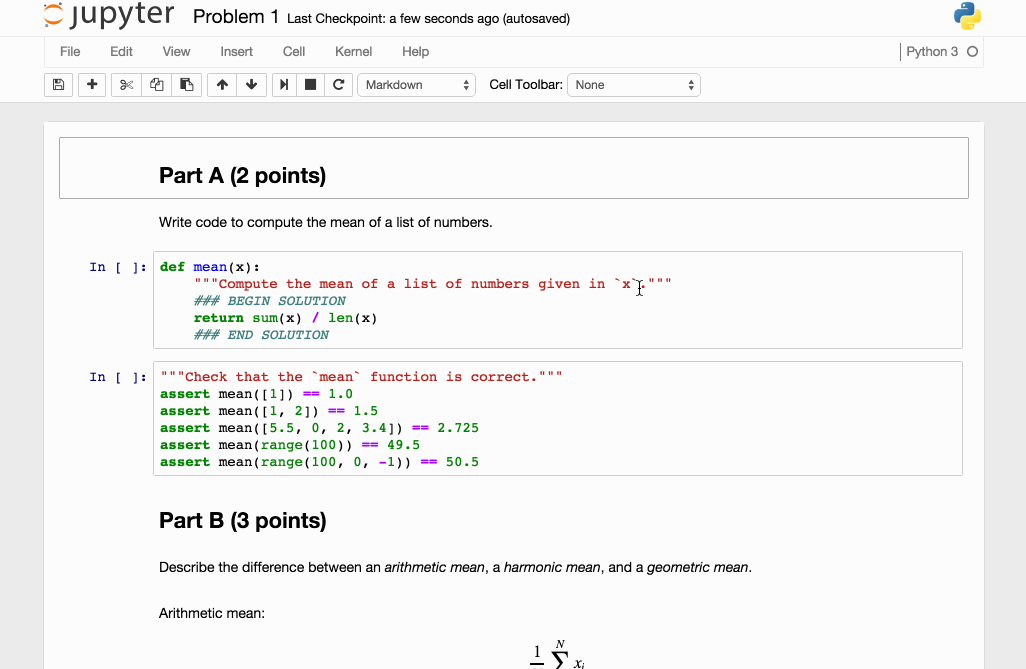1026x669 pixels.
Task: Copy the selected cell using the copy icon
Action: point(156,85)
